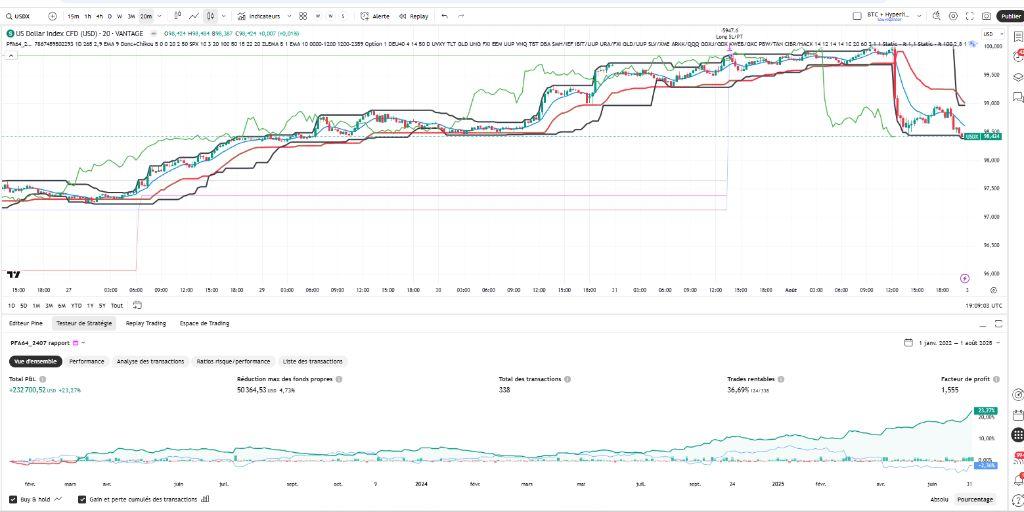Open the quick search icon
The image size is (1024, 512).
(936, 16)
